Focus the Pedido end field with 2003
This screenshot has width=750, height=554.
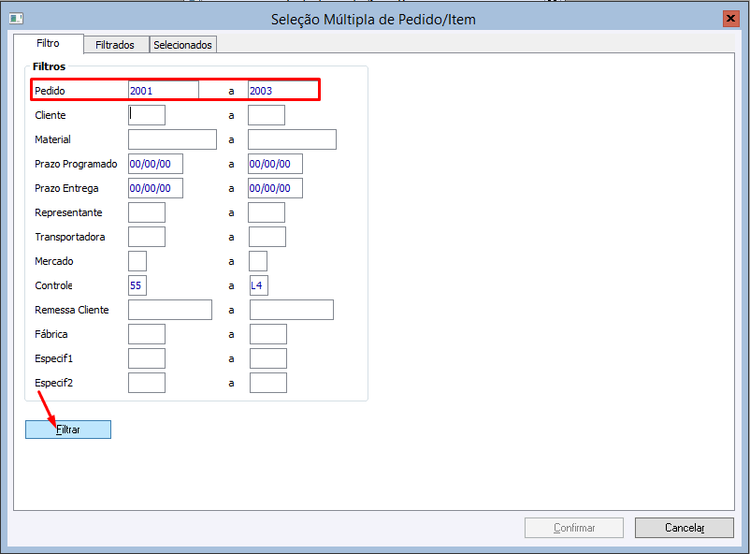pos(283,90)
